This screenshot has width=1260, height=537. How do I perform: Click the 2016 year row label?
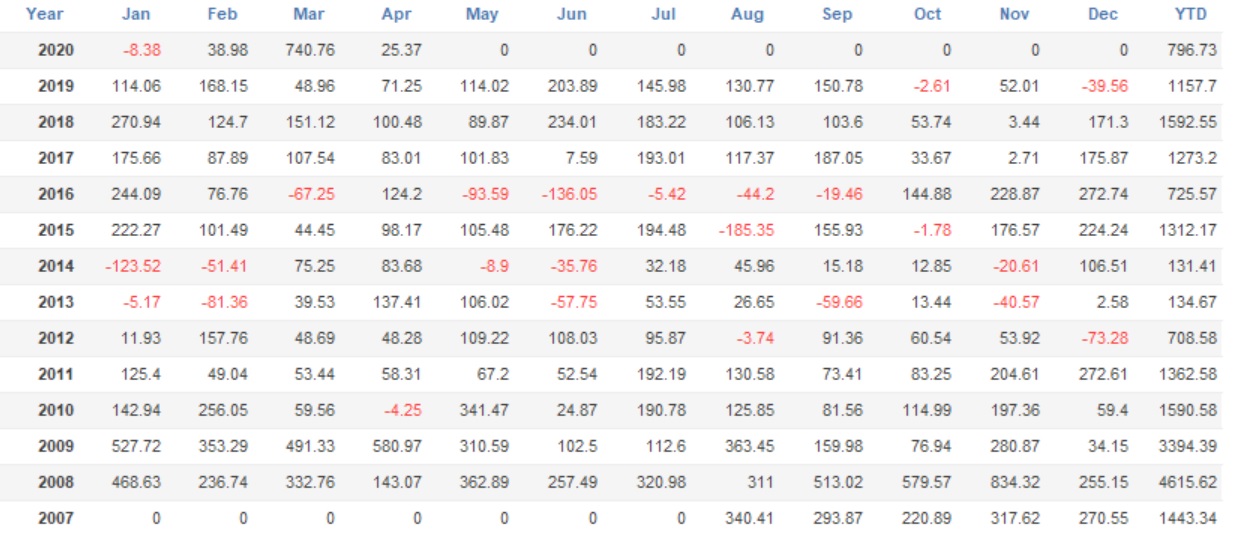(56, 194)
